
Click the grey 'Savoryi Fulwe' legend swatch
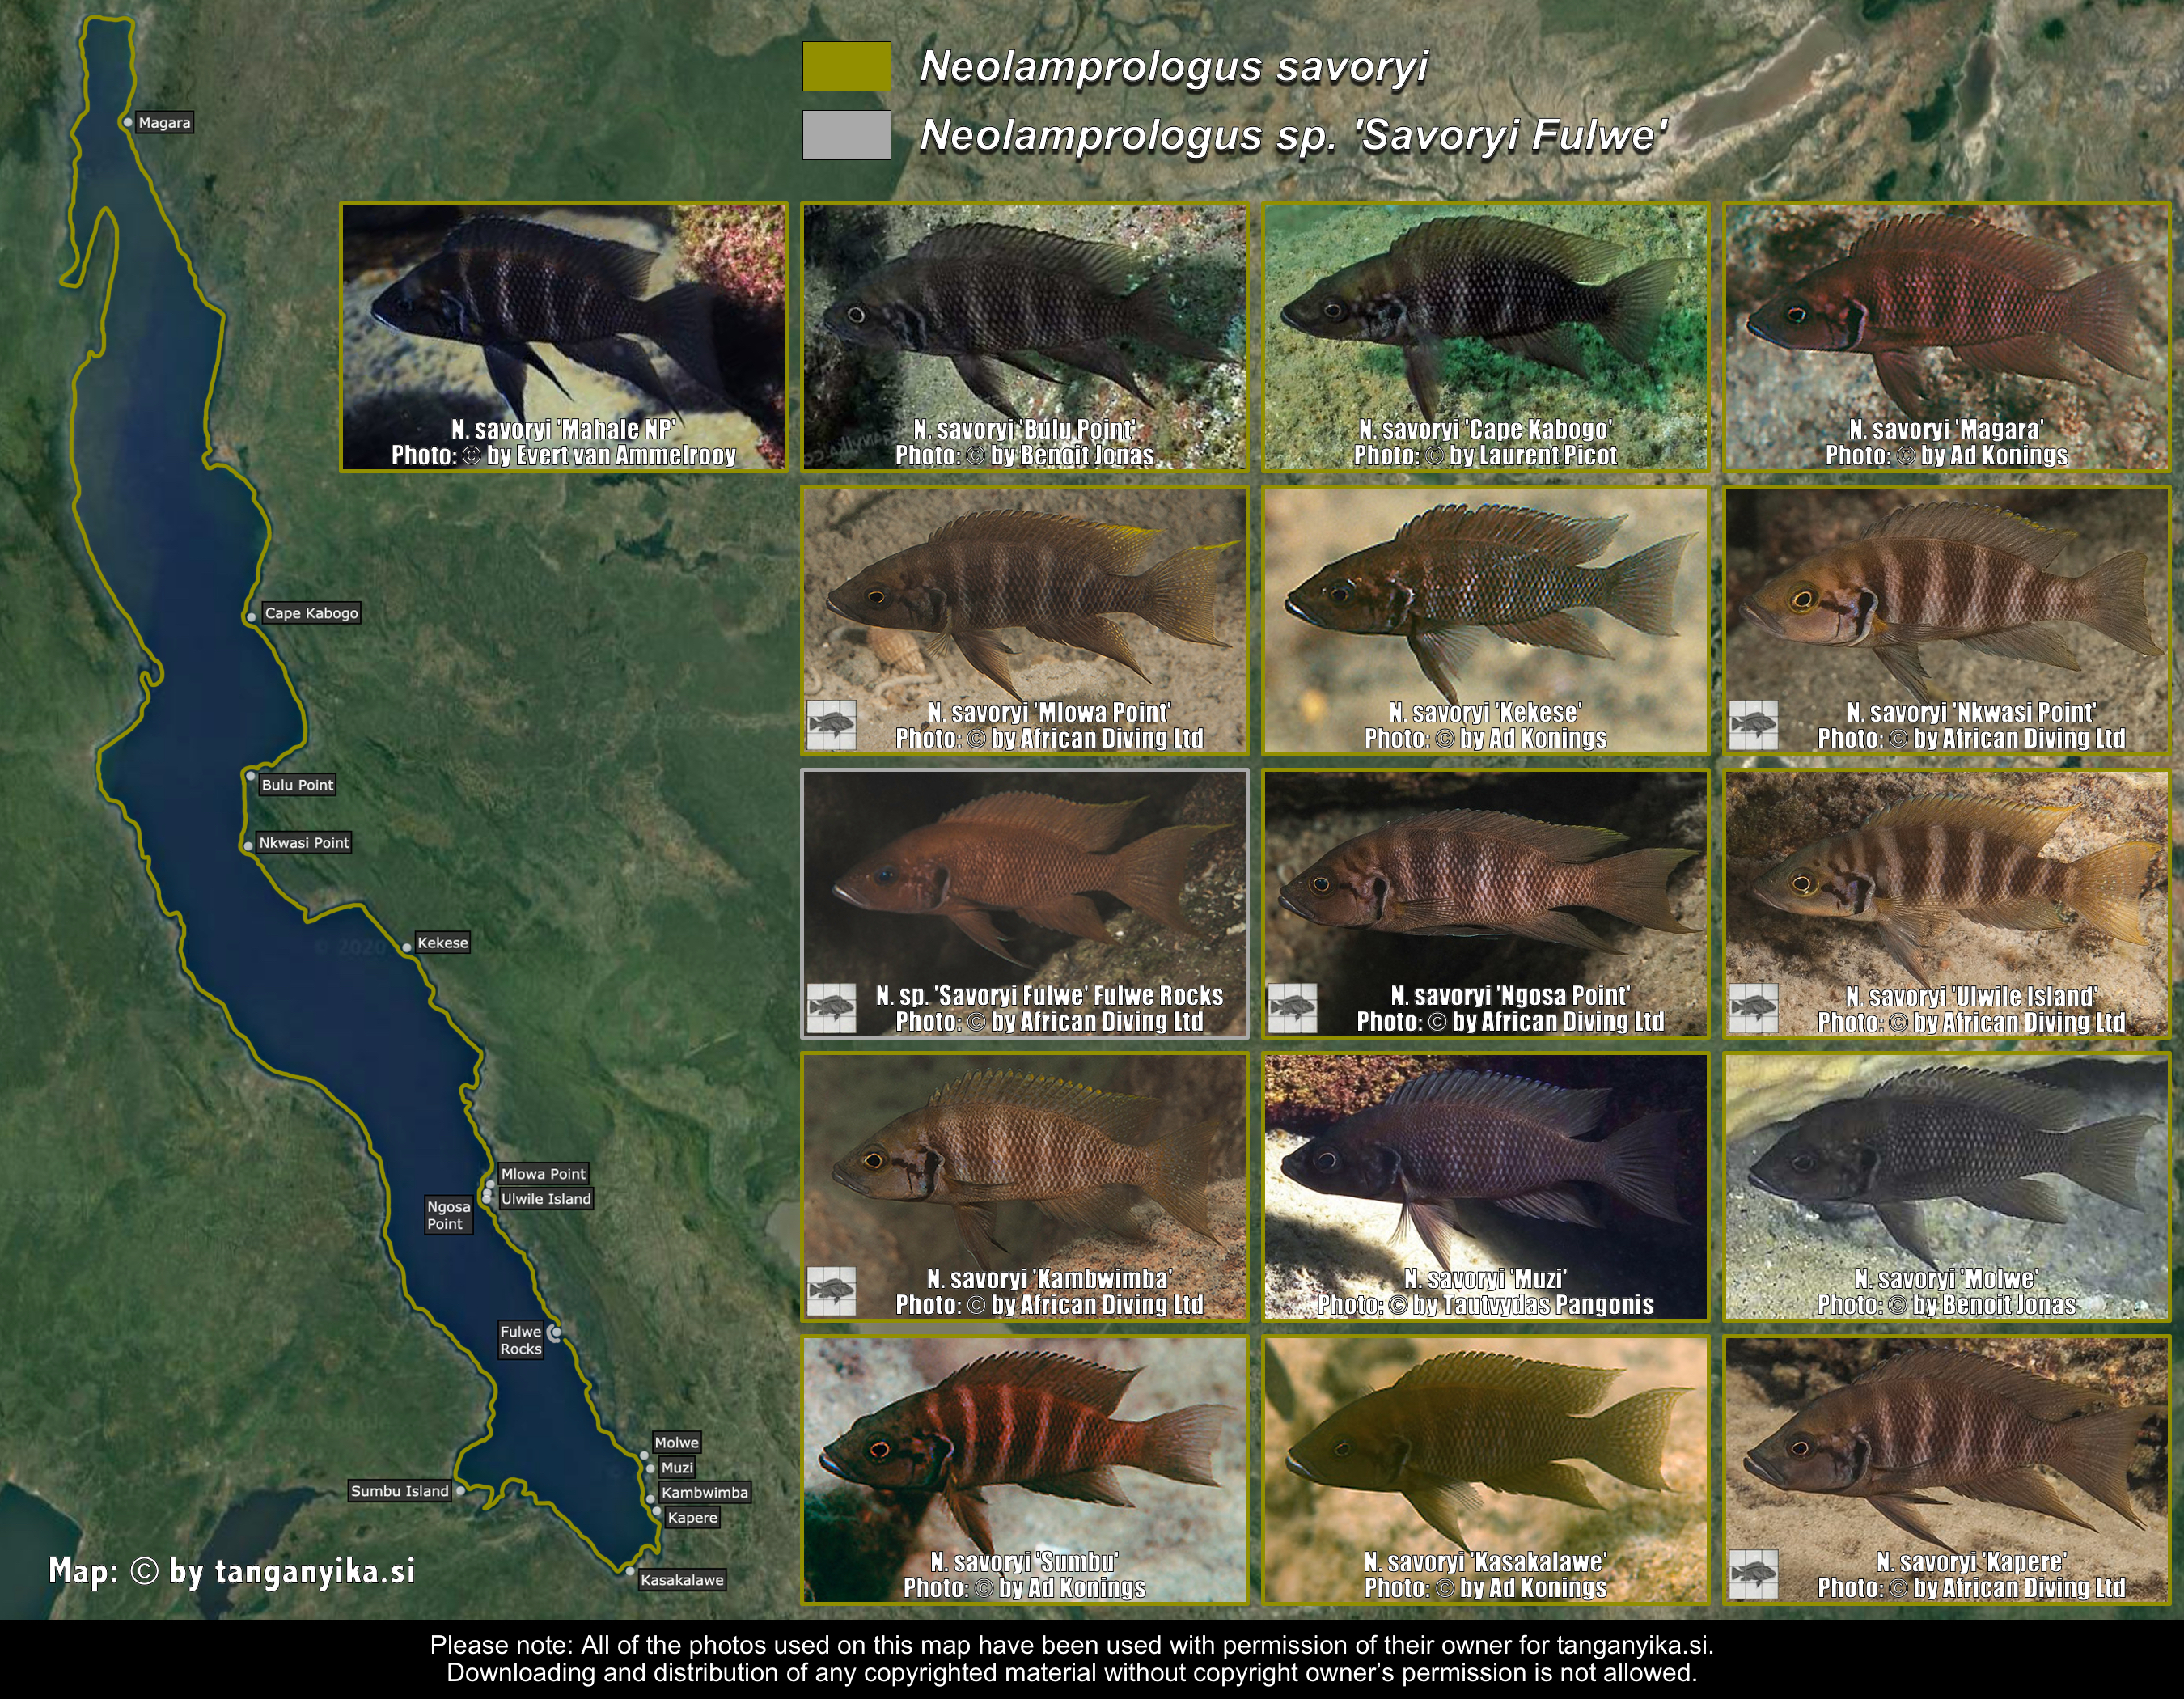(x=846, y=135)
